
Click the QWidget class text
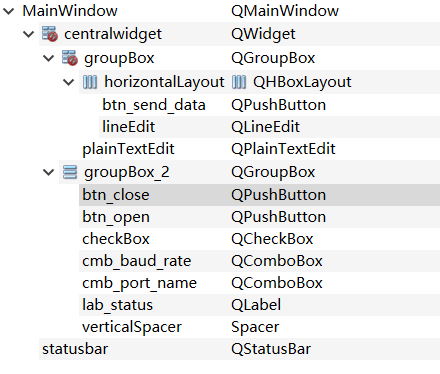(263, 34)
